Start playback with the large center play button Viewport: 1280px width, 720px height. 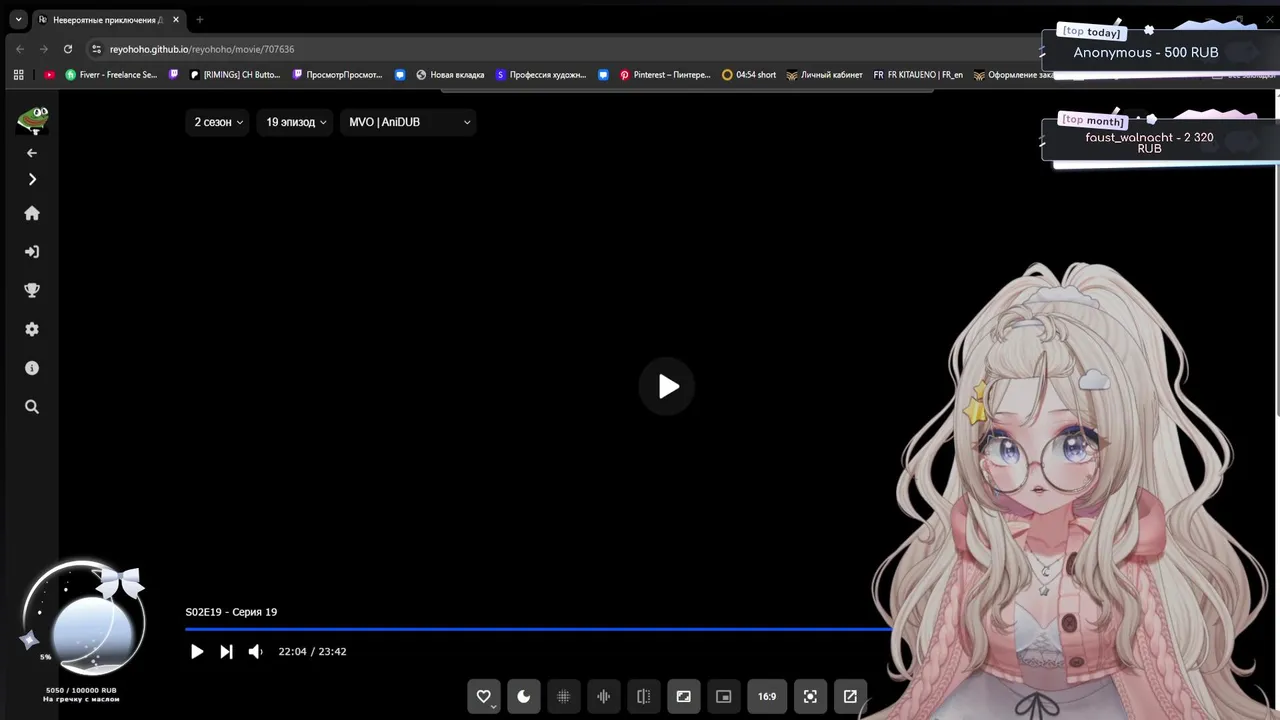pos(668,387)
